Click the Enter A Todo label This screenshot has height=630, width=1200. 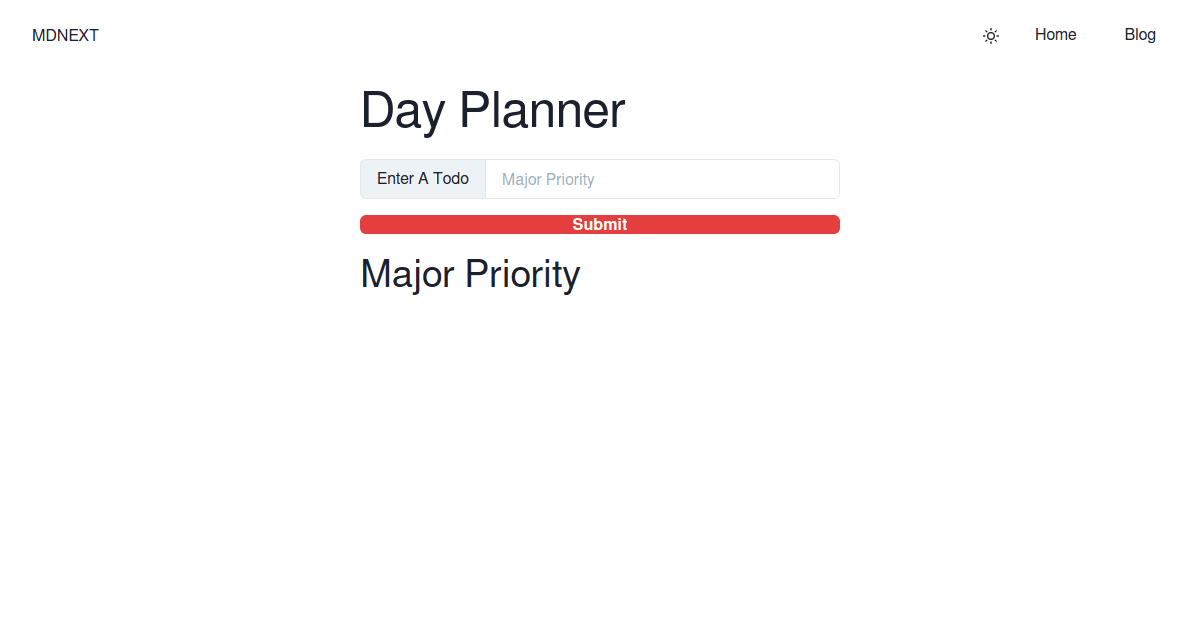pyautogui.click(x=423, y=179)
